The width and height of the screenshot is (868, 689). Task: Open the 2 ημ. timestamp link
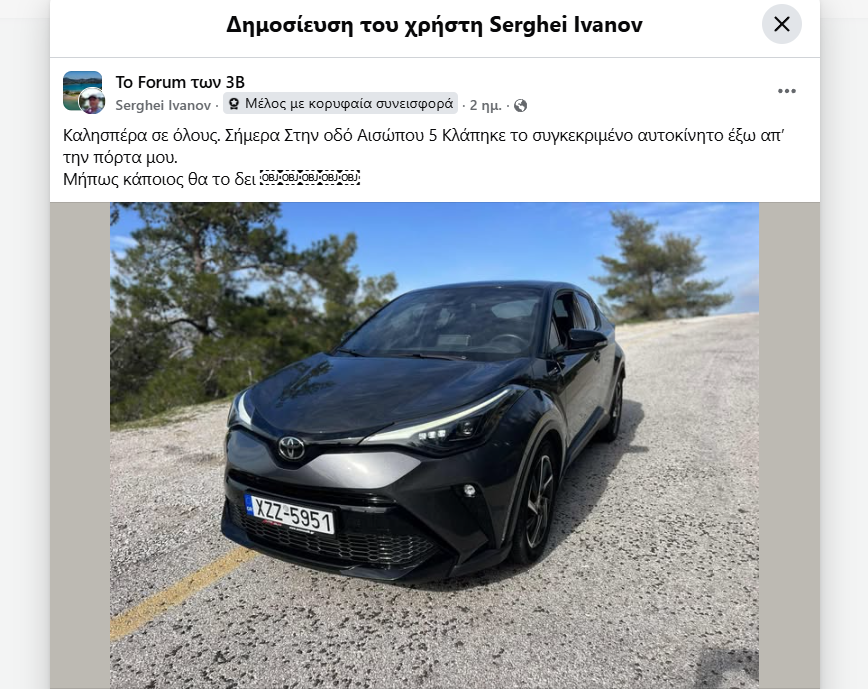click(x=485, y=105)
